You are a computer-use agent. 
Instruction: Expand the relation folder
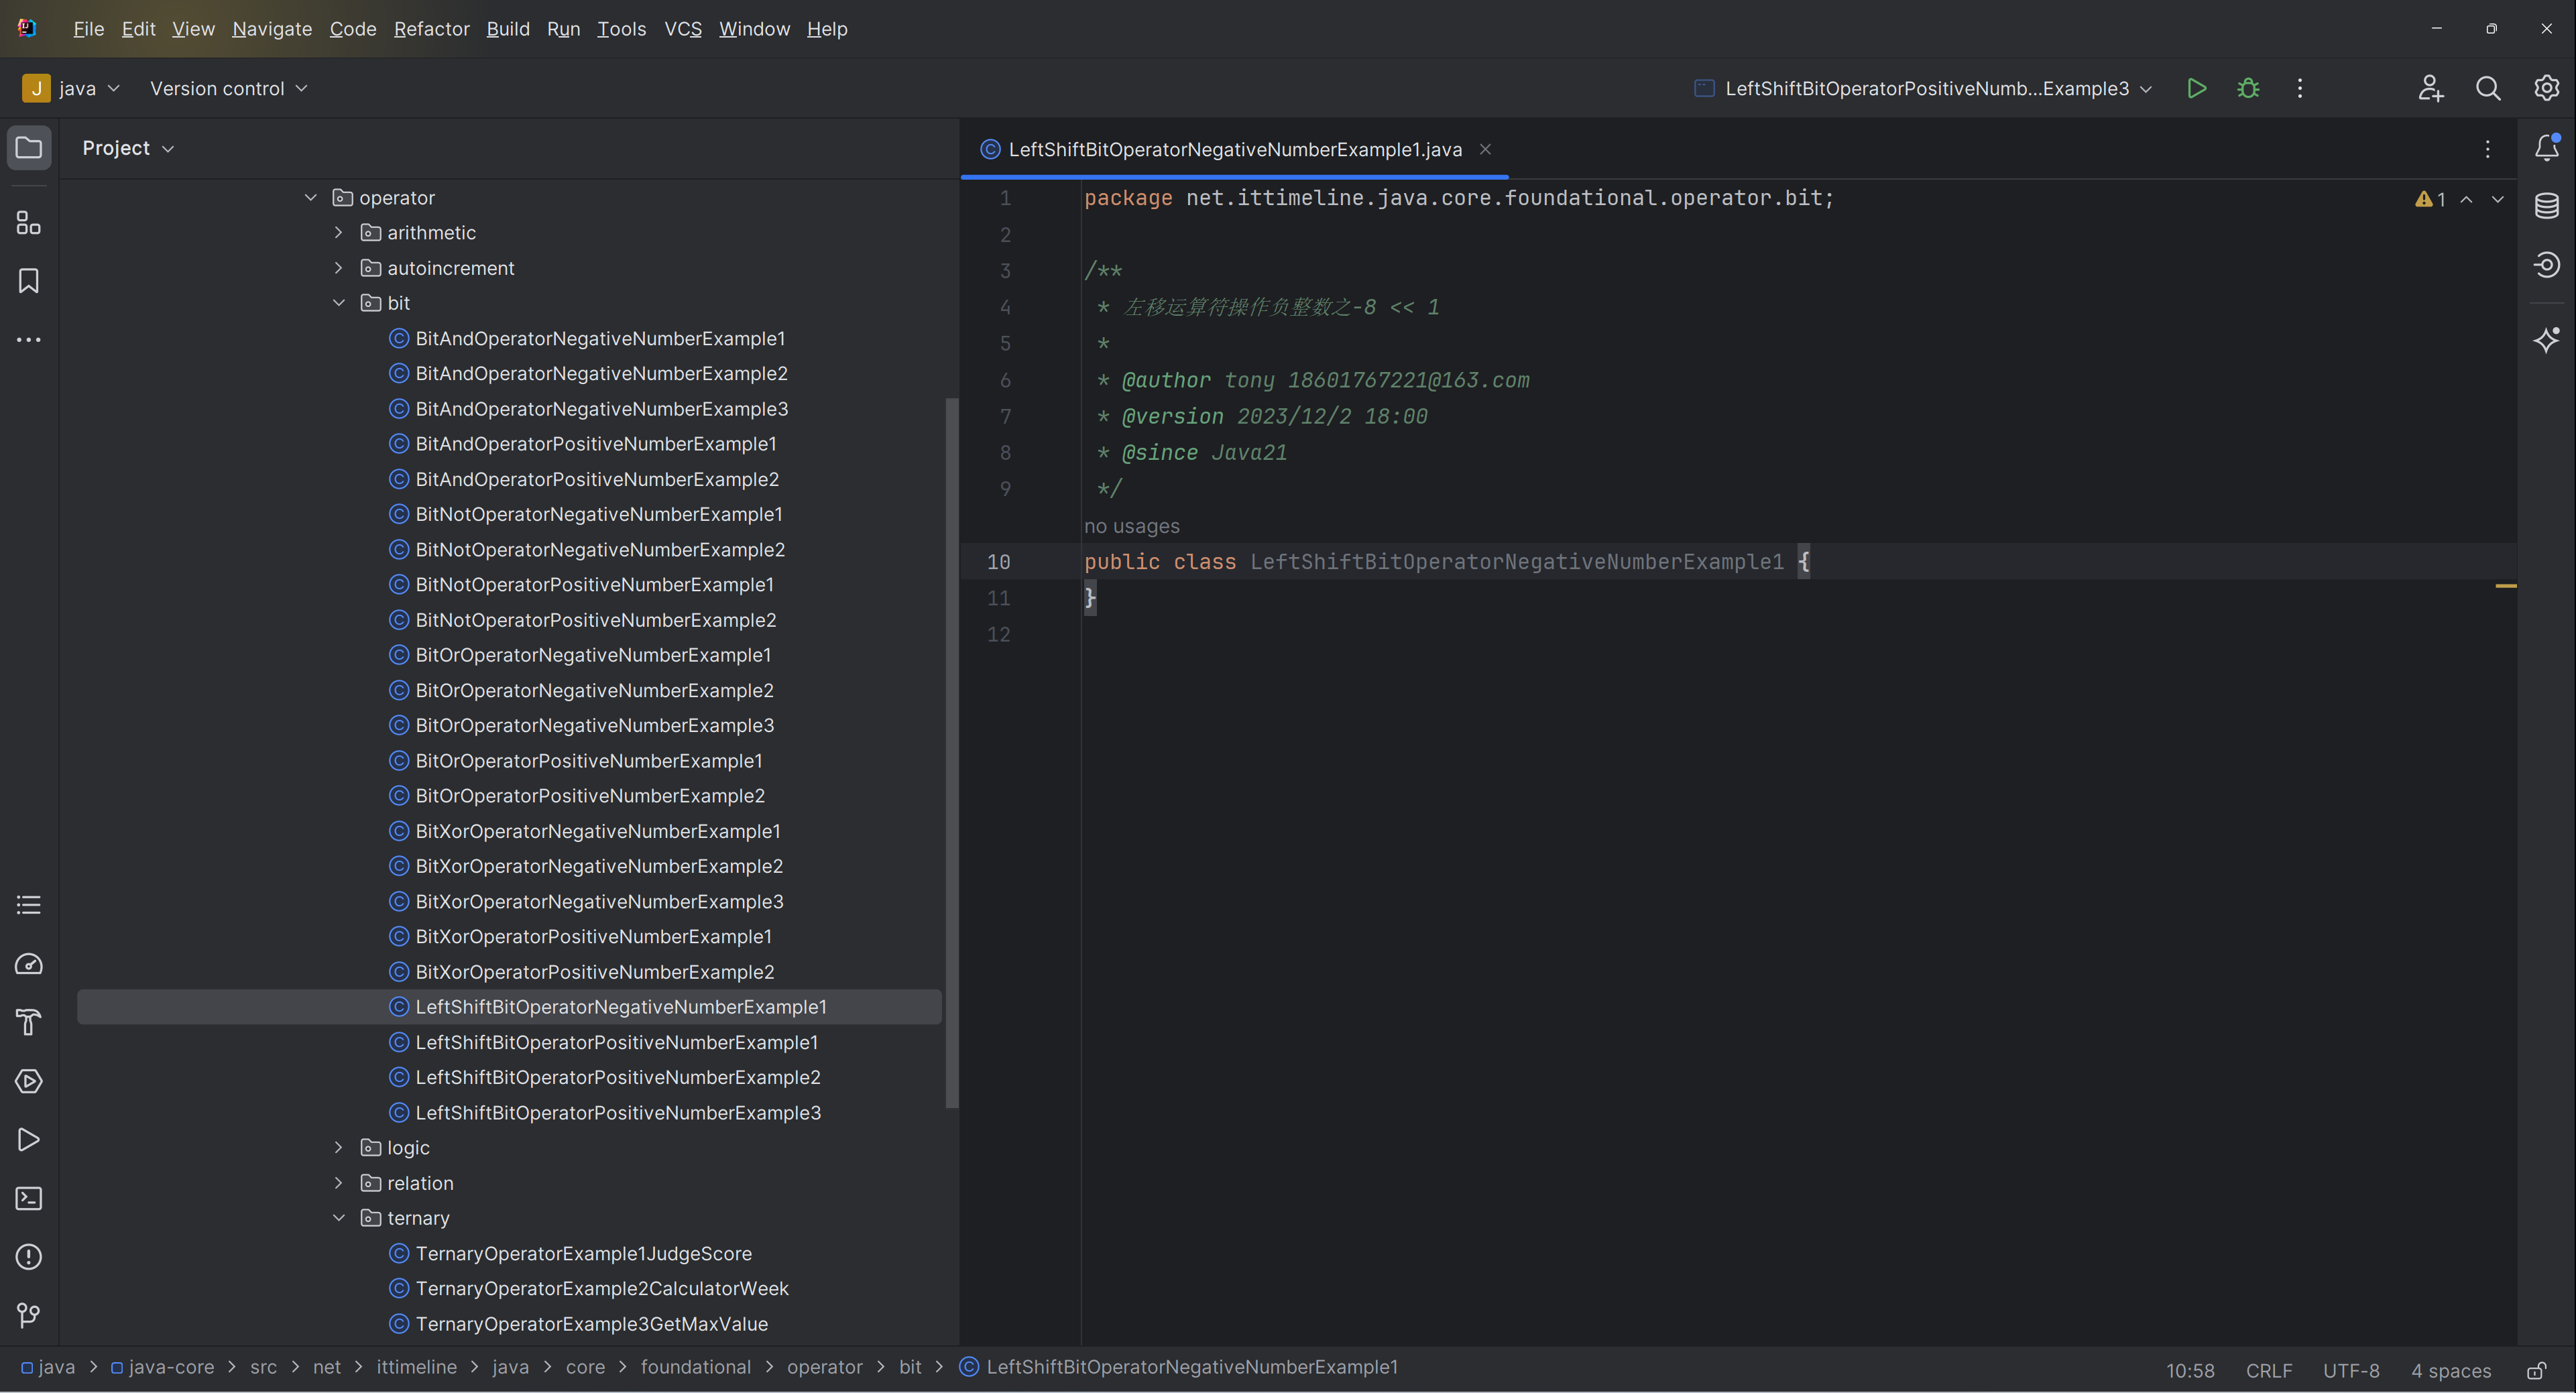[x=339, y=1183]
